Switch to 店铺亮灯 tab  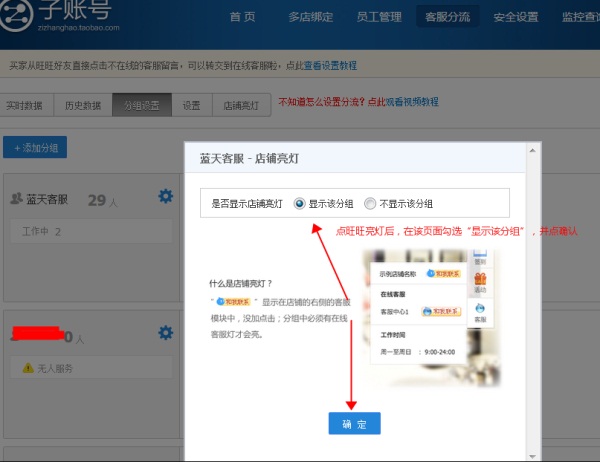point(241,105)
